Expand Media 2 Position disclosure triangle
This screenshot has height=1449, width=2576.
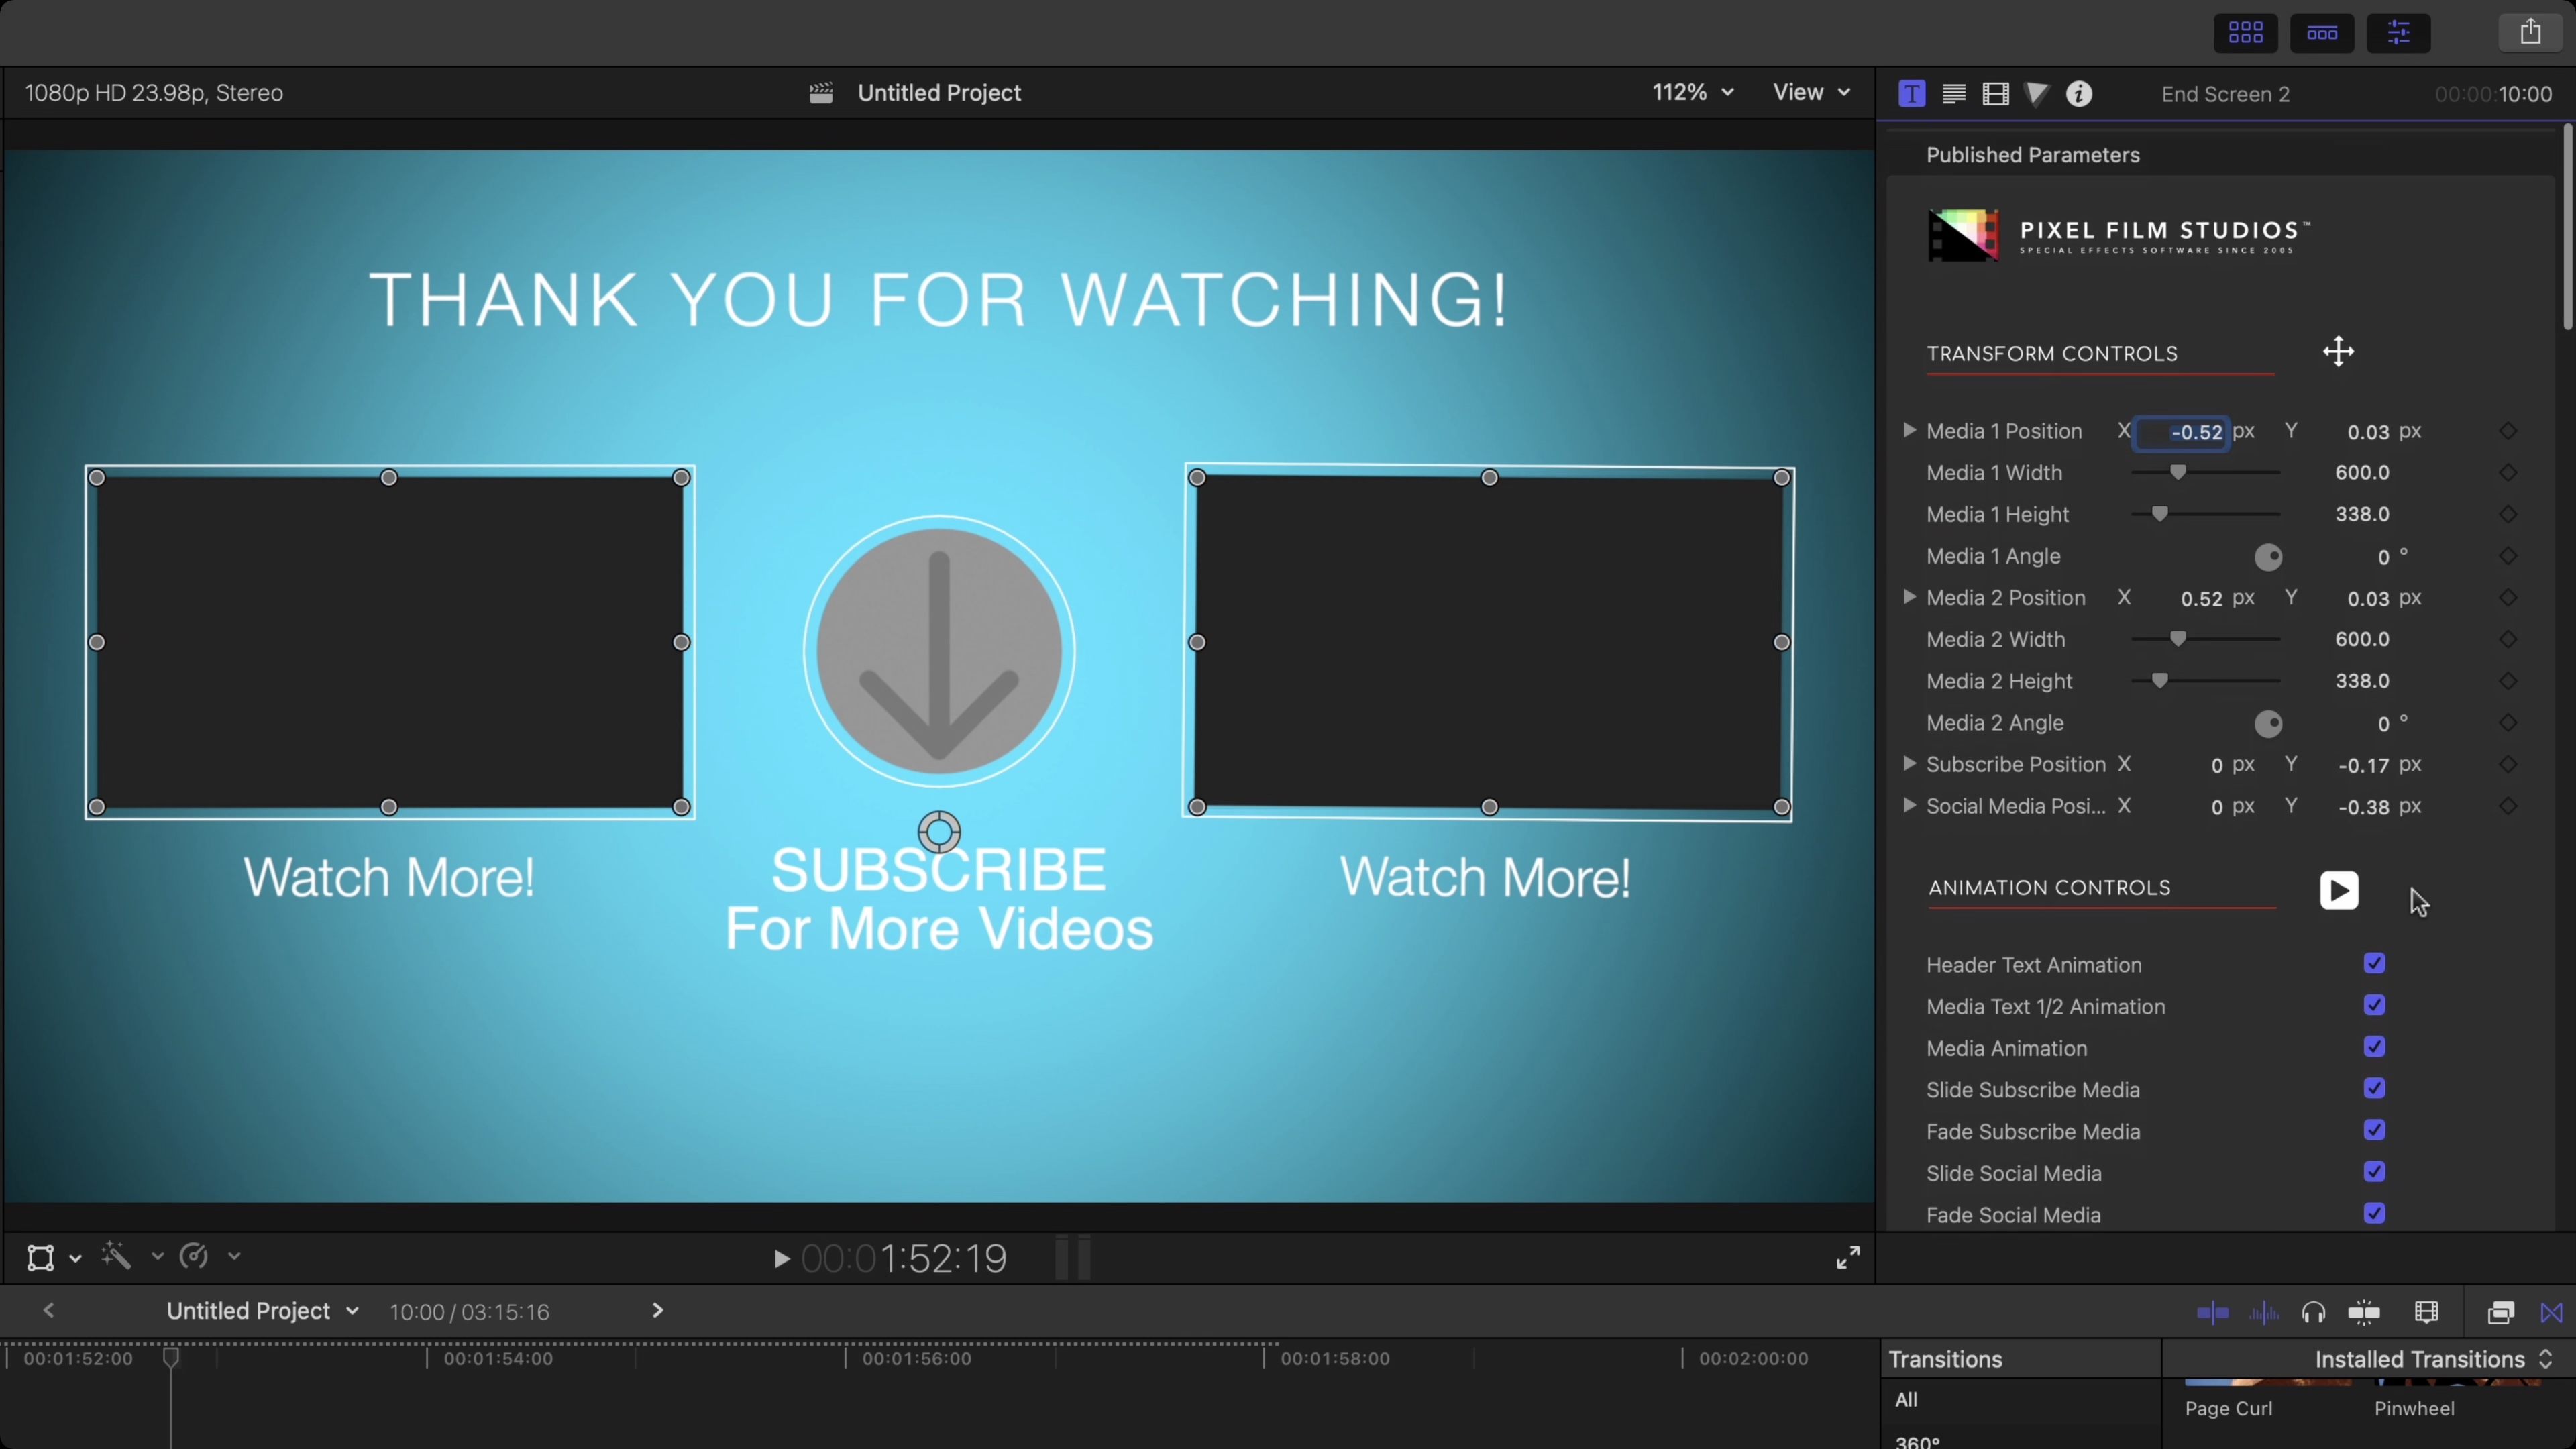pyautogui.click(x=1909, y=597)
